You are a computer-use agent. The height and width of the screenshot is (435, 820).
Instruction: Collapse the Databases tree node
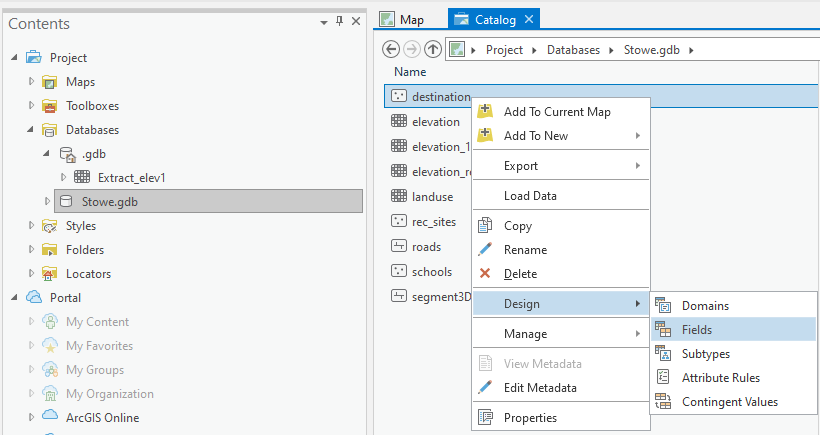(31, 130)
